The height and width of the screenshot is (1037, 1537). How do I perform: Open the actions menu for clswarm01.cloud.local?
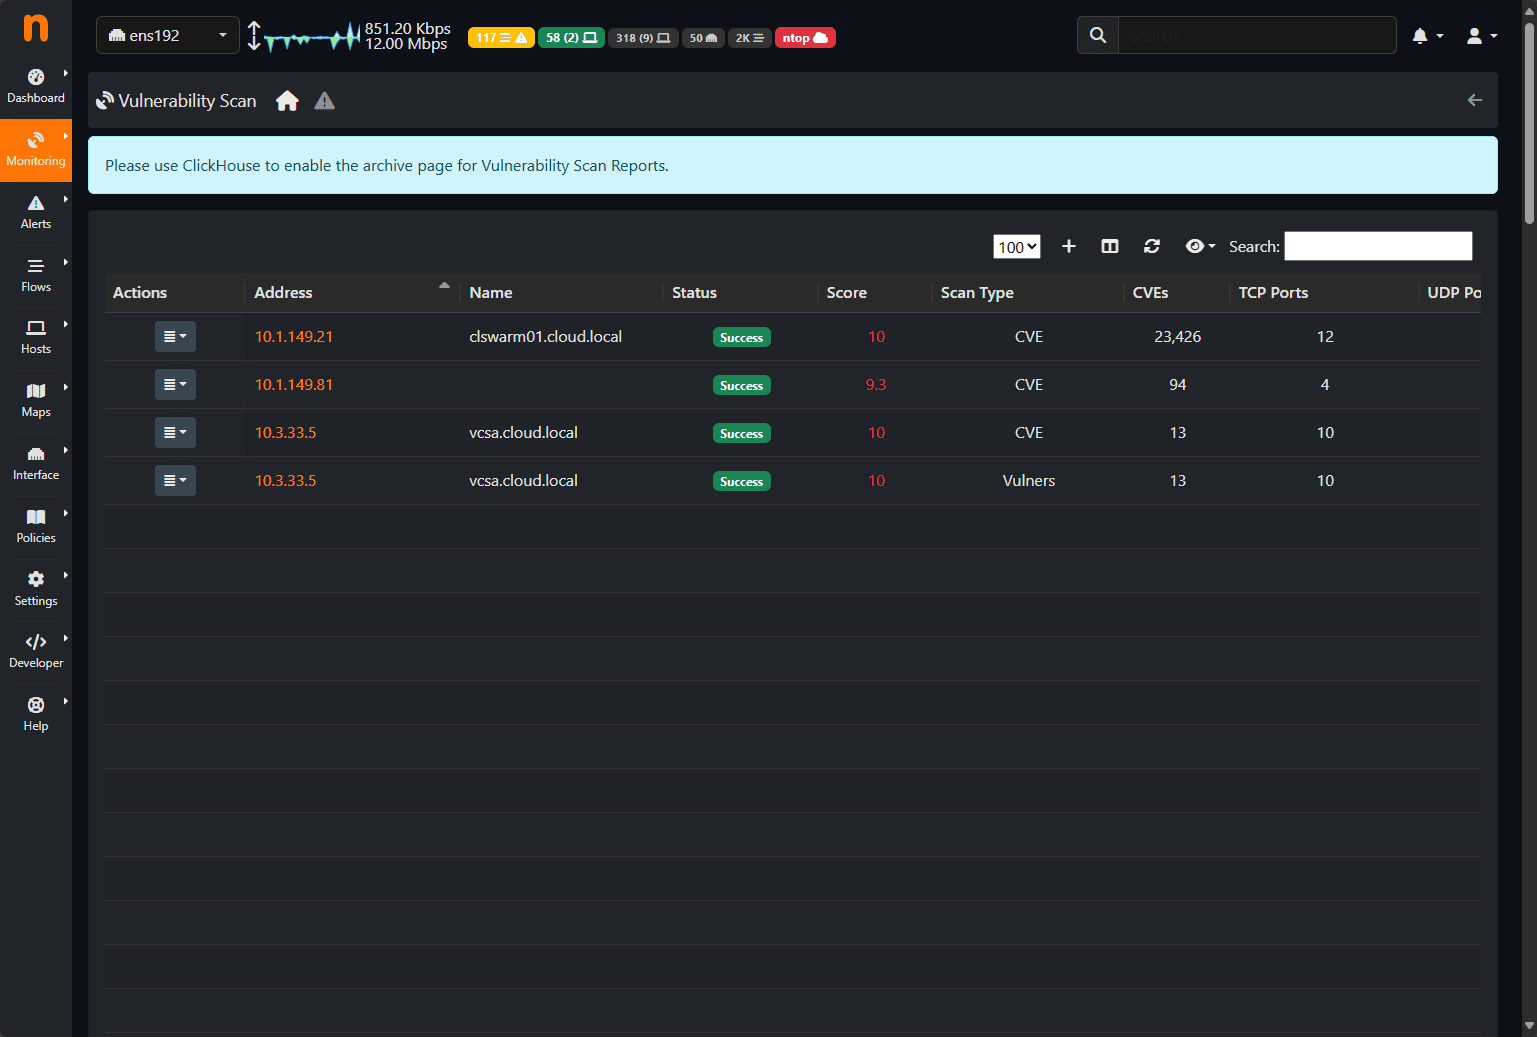pos(175,337)
